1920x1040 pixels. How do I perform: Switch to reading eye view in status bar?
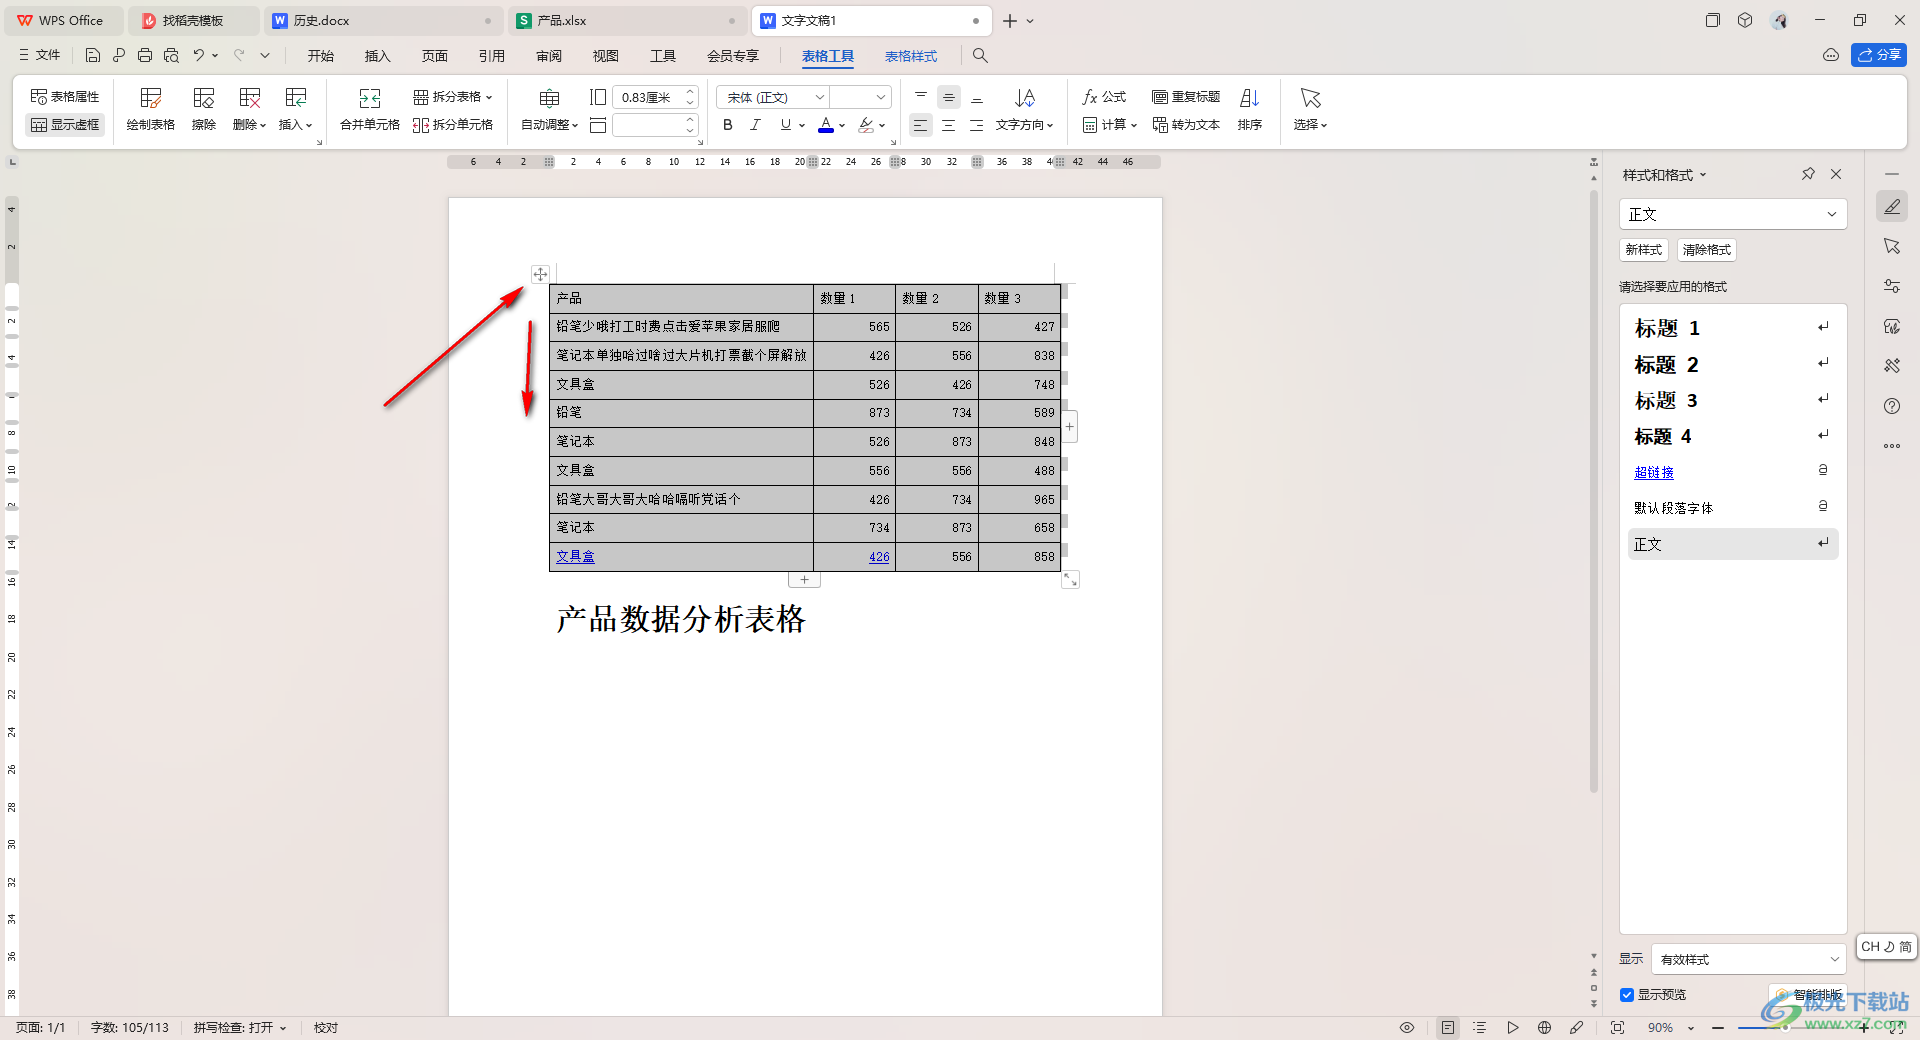[x=1407, y=1028]
